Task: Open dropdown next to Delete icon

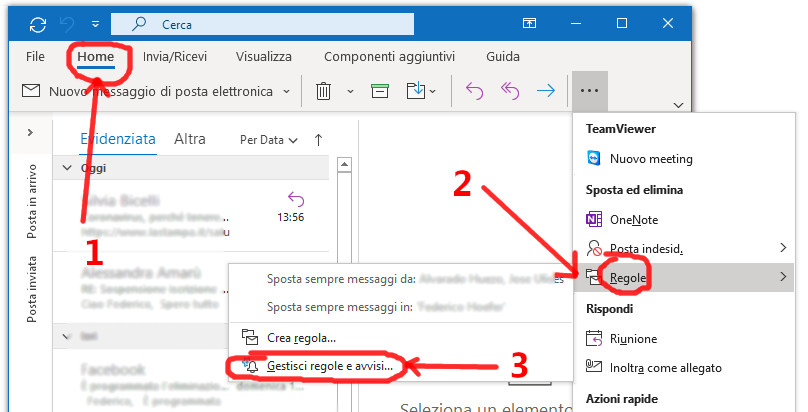Action: click(x=350, y=92)
